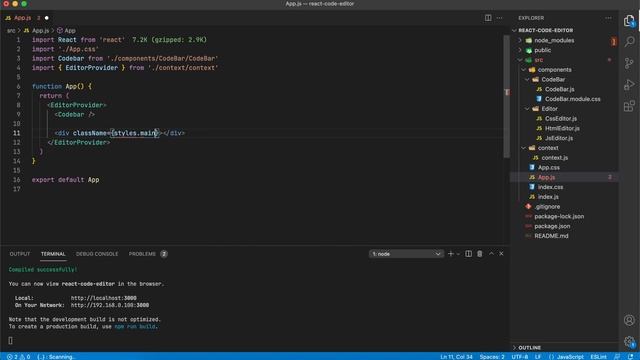The height and width of the screenshot is (360, 640).
Task: Open index.js file
Action: 548,197
